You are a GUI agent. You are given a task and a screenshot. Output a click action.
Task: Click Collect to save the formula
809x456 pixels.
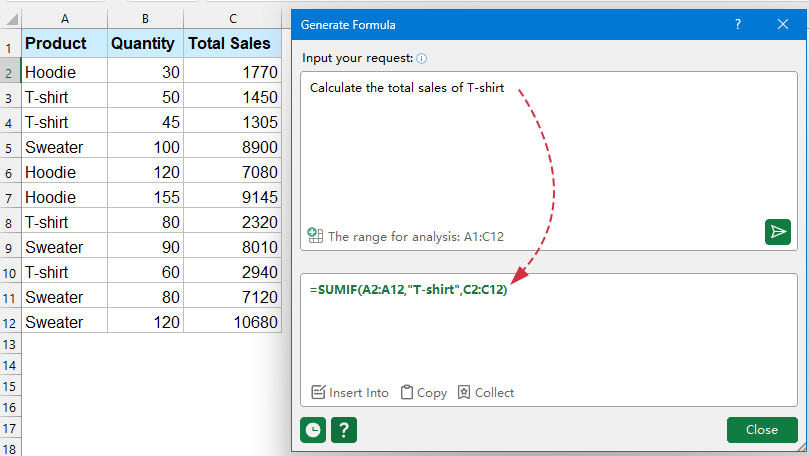pos(485,392)
